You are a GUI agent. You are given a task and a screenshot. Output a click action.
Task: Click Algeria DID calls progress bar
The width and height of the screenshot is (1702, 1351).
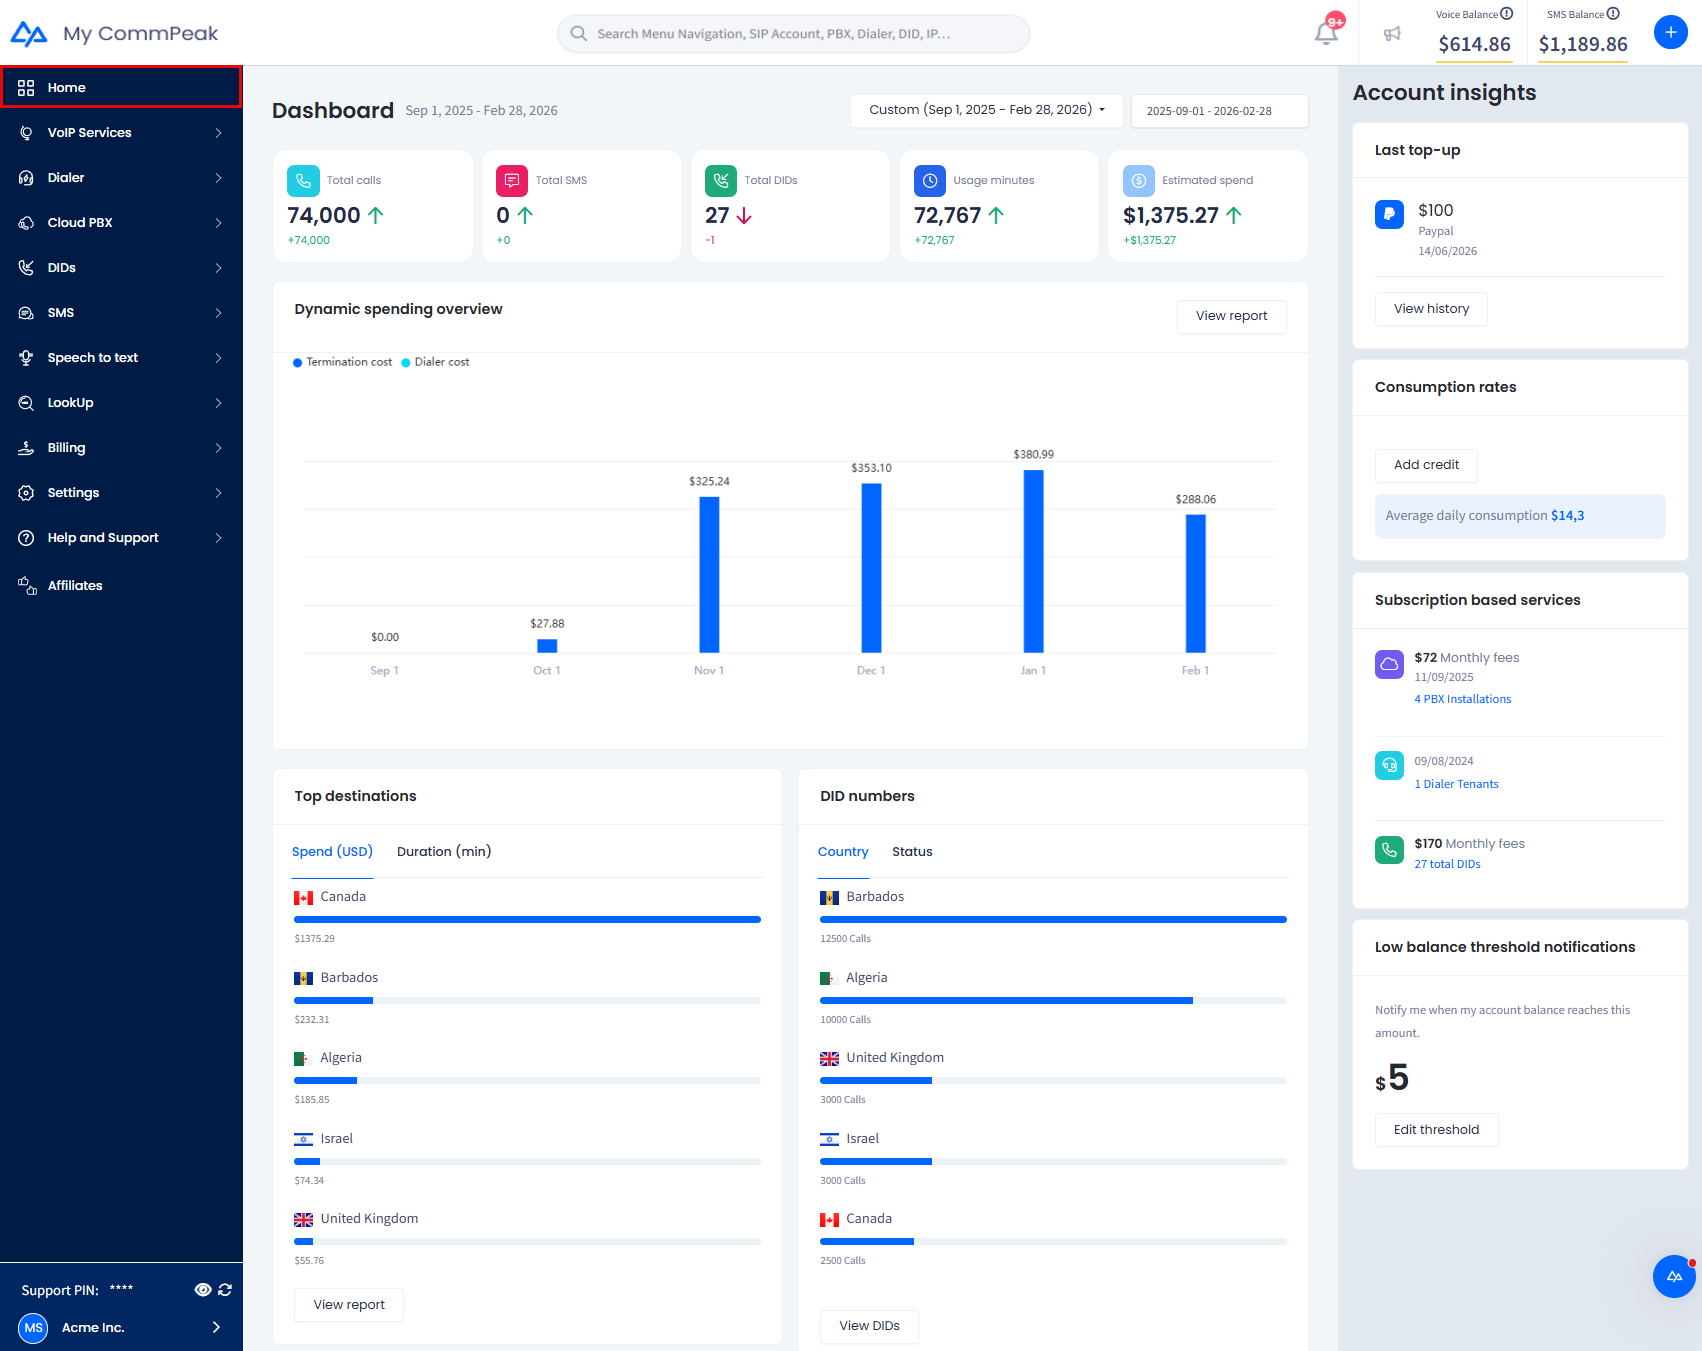[x=1053, y=1000]
